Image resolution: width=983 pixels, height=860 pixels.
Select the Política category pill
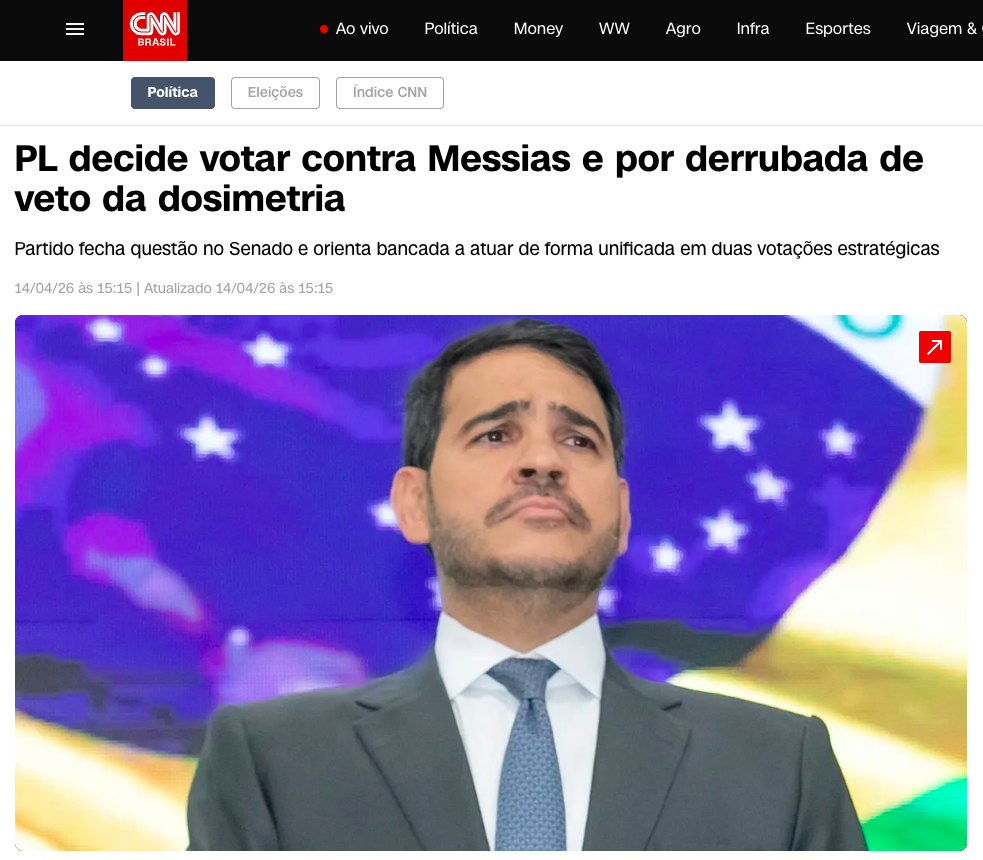point(173,93)
